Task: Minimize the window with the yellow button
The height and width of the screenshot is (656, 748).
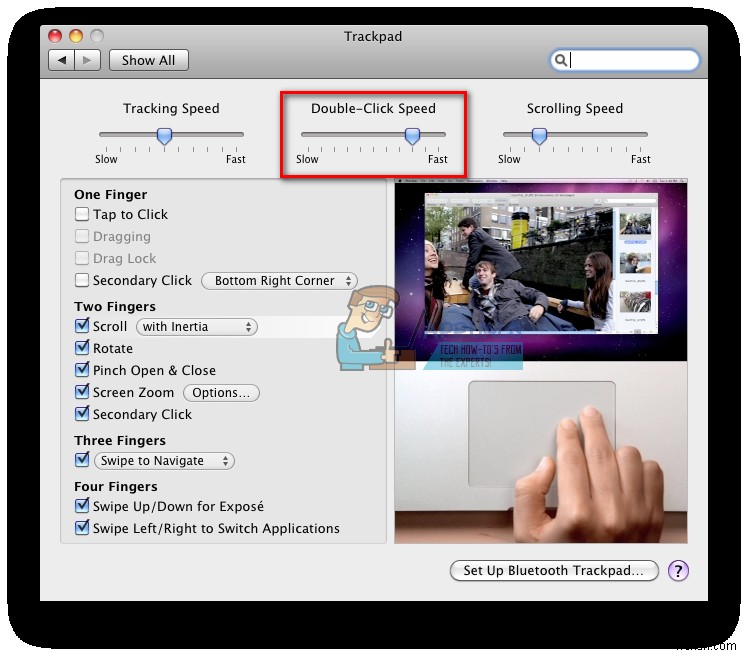Action: [x=76, y=36]
